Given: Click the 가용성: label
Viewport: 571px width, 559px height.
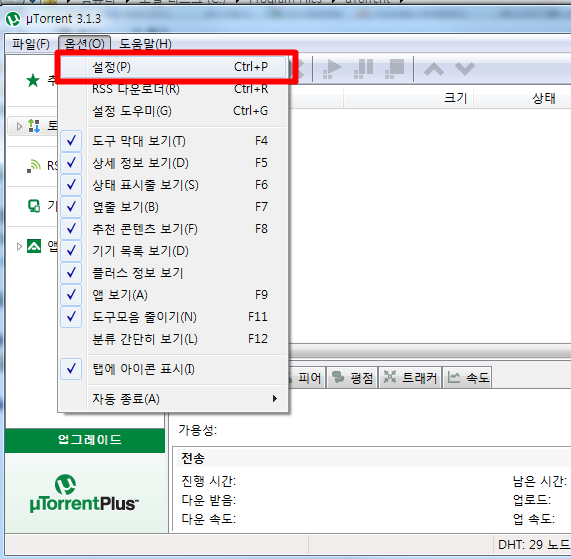Looking at the screenshot, I should (x=198, y=430).
